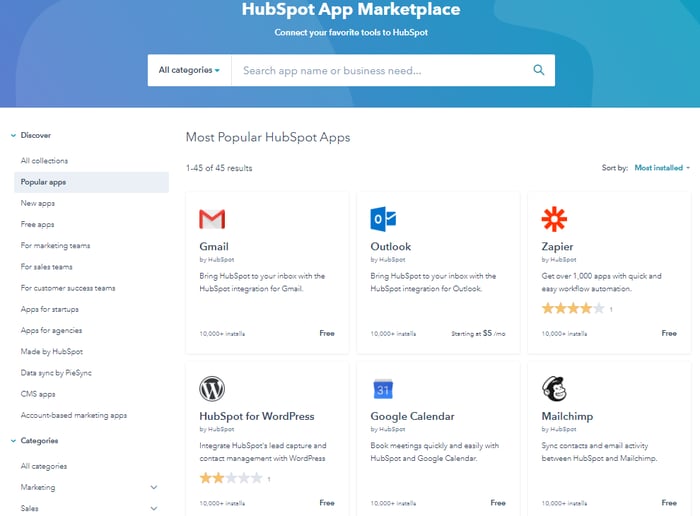The width and height of the screenshot is (700, 516).
Task: Click the Outlook app icon
Action: [x=383, y=219]
